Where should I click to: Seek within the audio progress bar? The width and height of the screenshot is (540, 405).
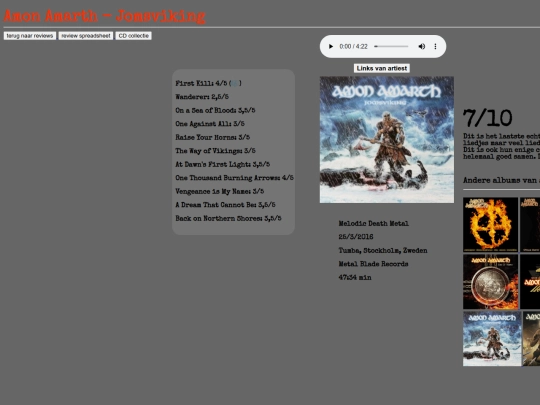(391, 46)
